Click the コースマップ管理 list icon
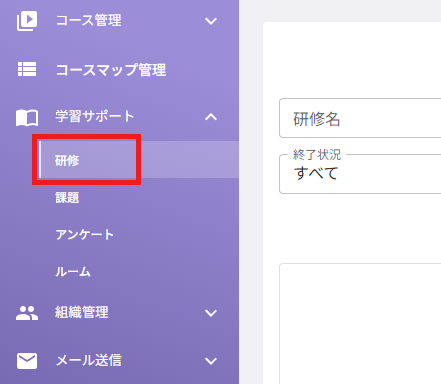The image size is (441, 384). [x=27, y=69]
